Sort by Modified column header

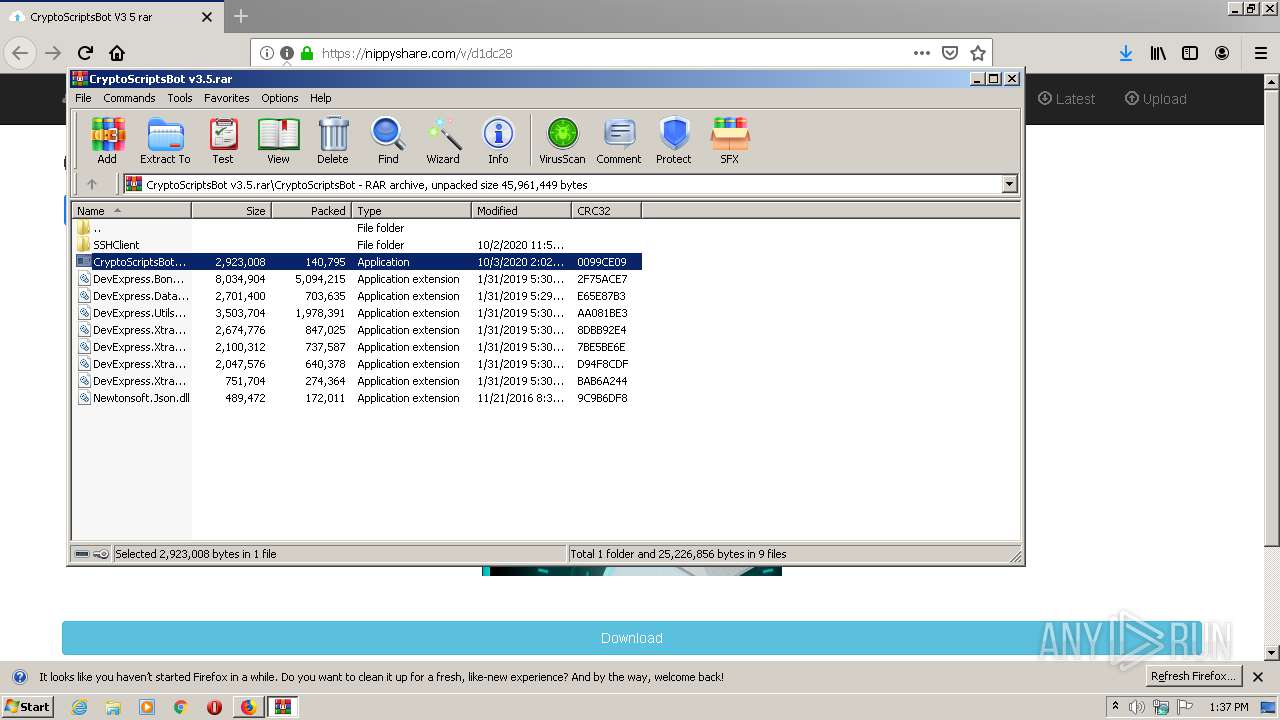521,211
